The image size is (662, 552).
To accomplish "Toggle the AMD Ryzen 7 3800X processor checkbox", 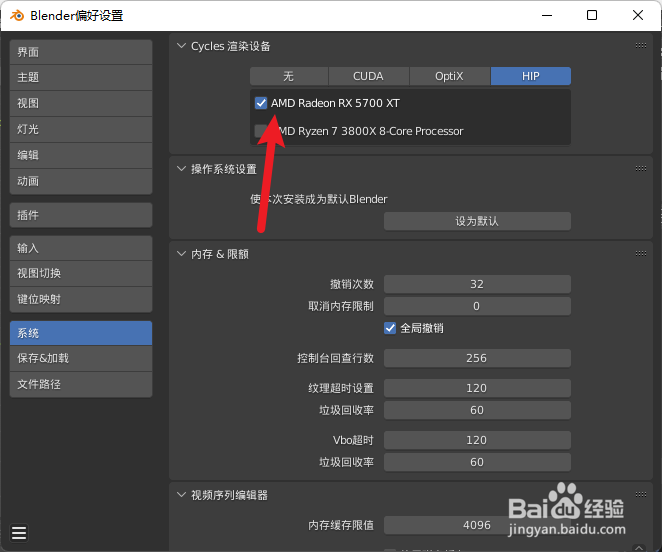I will pyautogui.click(x=261, y=131).
